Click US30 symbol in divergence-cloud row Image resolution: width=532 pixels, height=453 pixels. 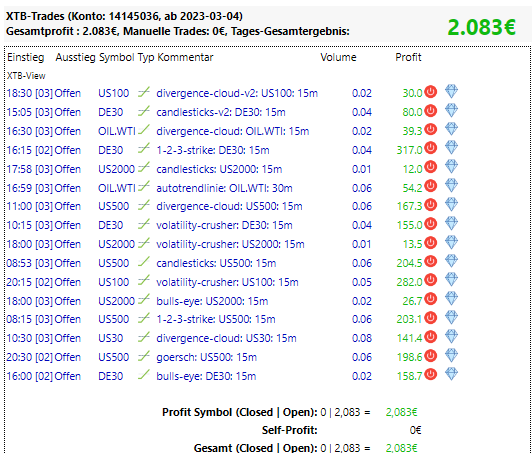(x=110, y=338)
